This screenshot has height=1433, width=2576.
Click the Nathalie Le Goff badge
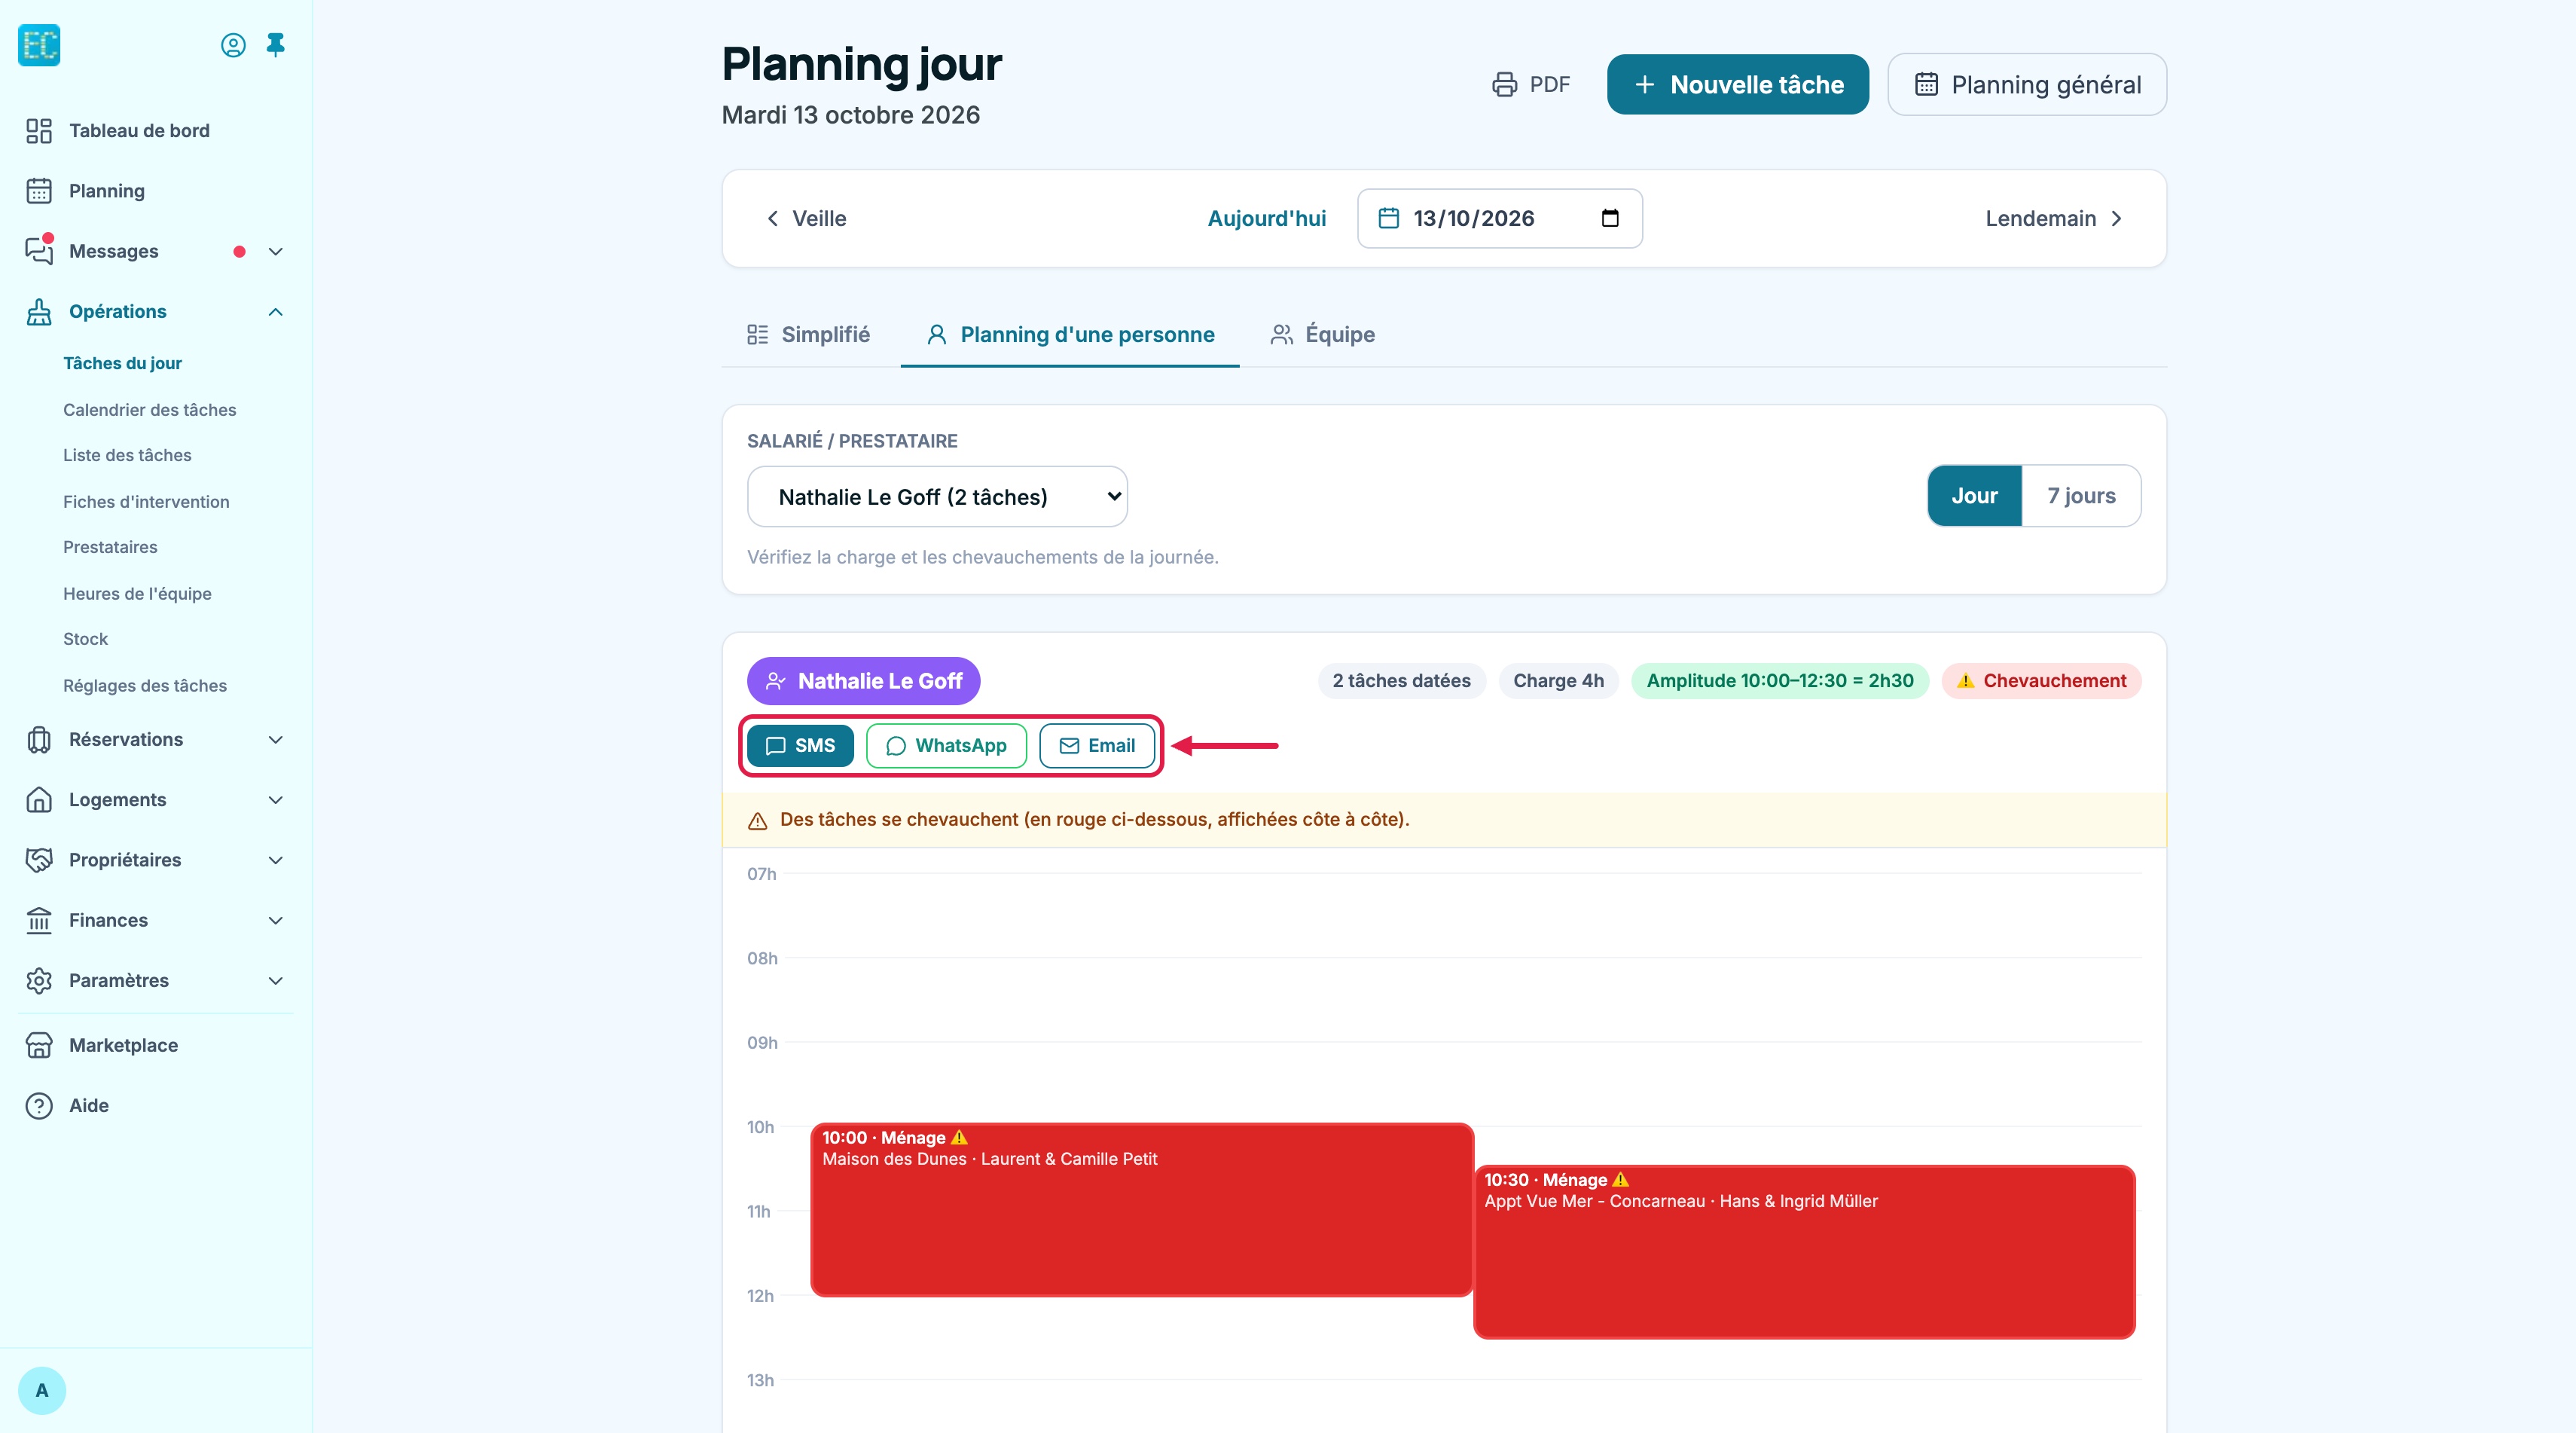coord(863,681)
